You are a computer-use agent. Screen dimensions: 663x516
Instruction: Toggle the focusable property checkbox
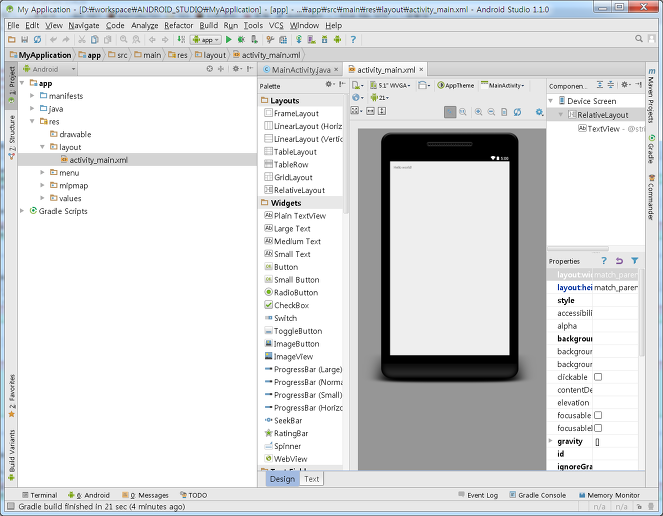click(598, 415)
